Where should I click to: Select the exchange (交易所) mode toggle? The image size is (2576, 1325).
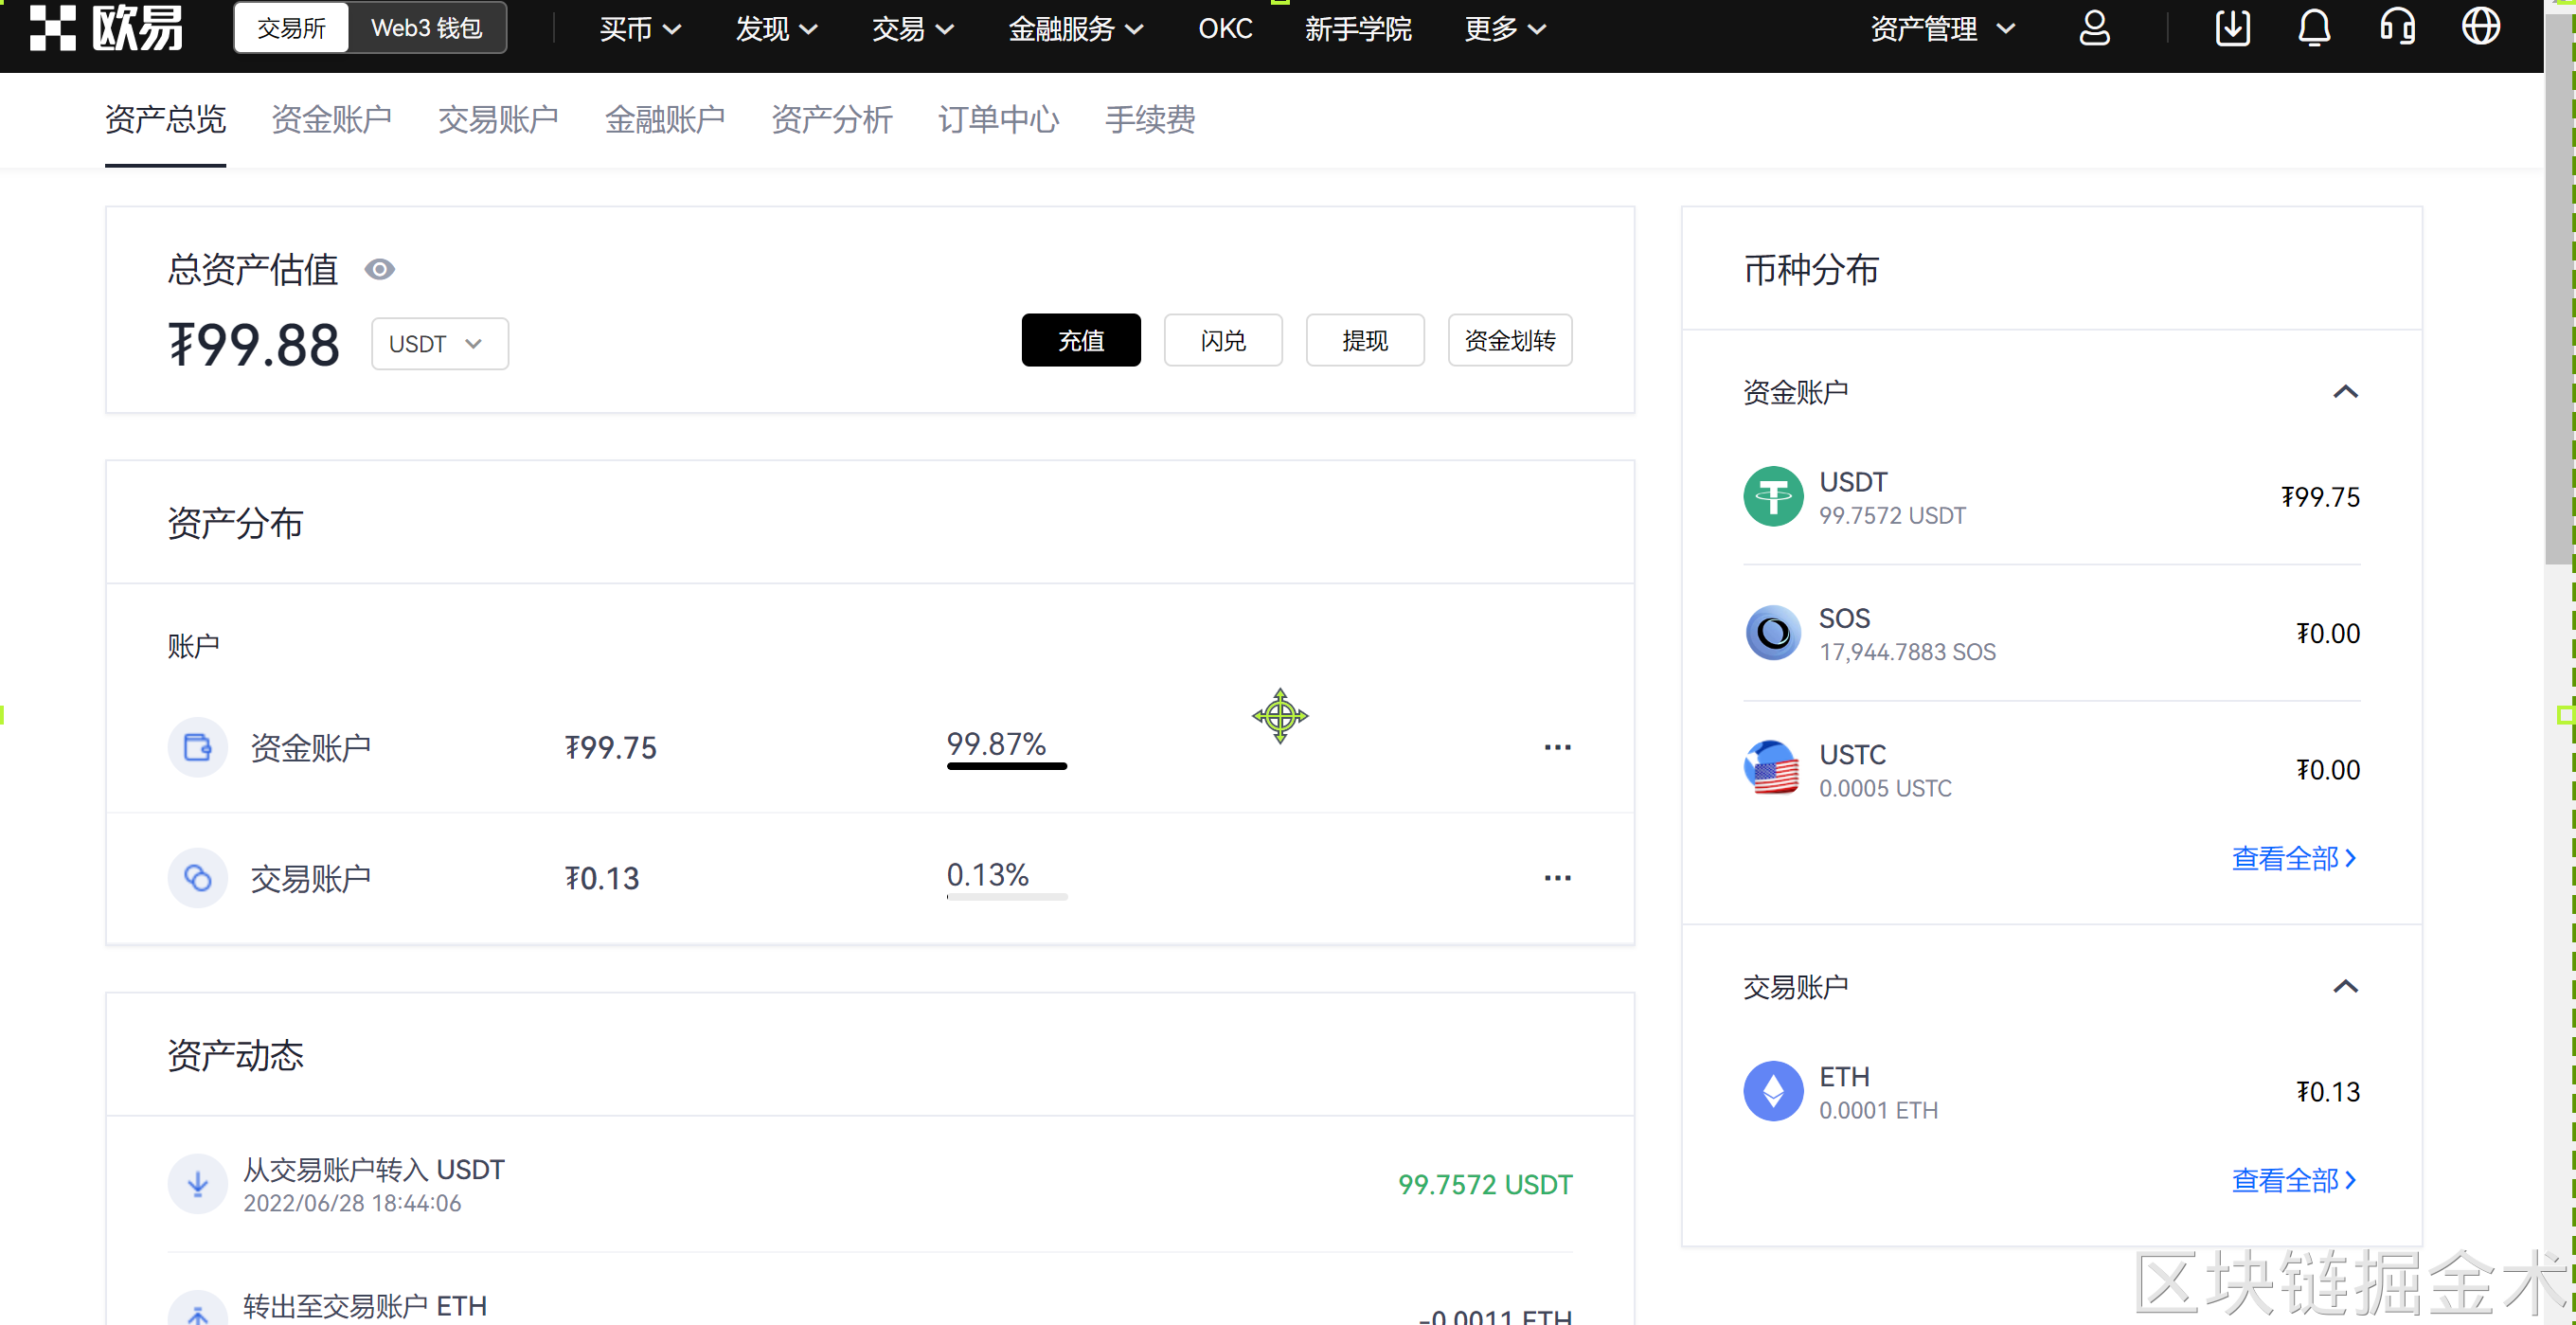click(291, 28)
